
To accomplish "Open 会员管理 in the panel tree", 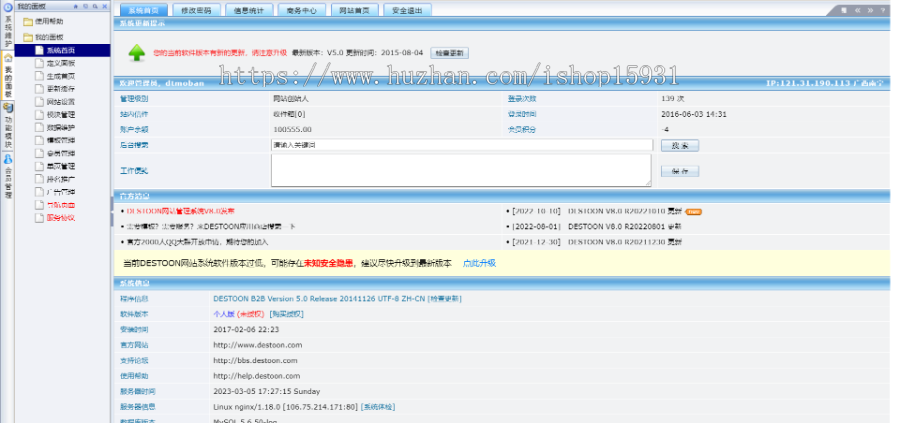I will tap(61, 153).
